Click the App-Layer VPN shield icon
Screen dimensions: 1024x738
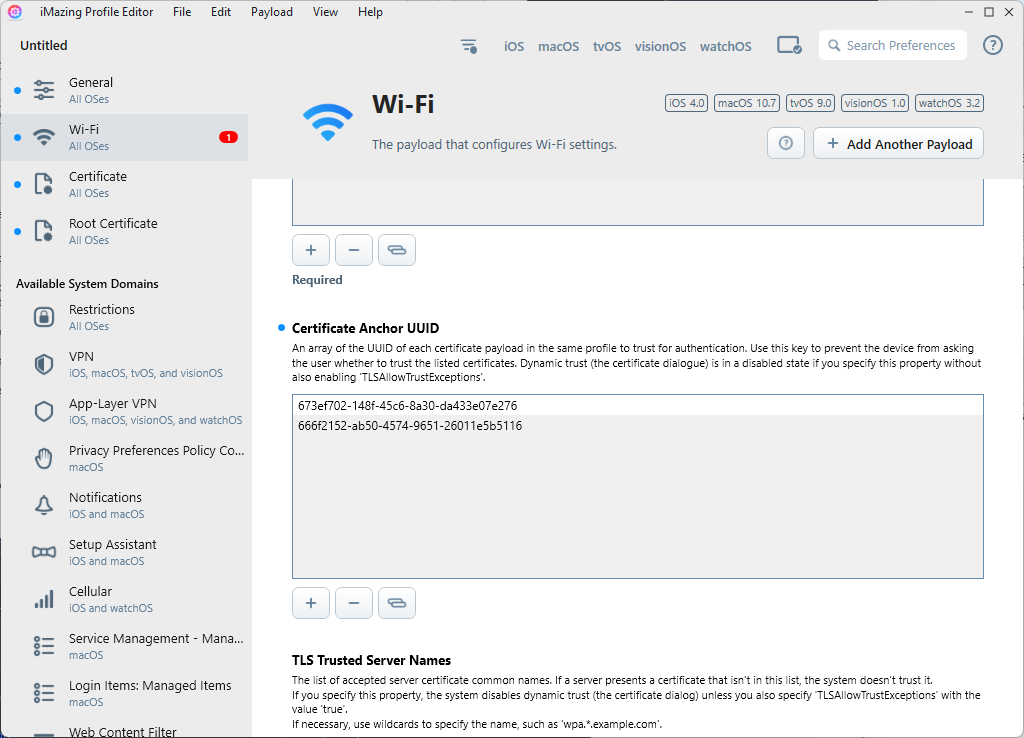pos(44,411)
